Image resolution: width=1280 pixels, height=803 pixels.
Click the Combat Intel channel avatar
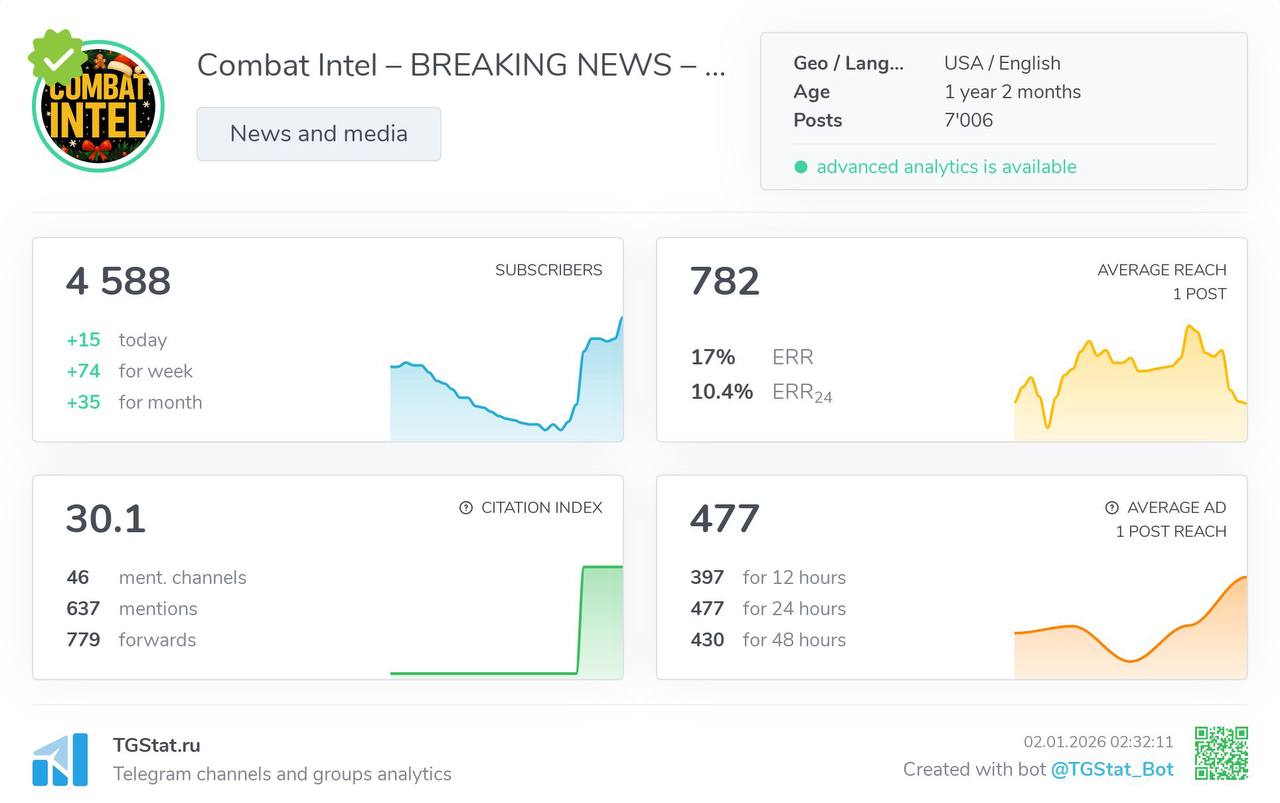tap(98, 108)
